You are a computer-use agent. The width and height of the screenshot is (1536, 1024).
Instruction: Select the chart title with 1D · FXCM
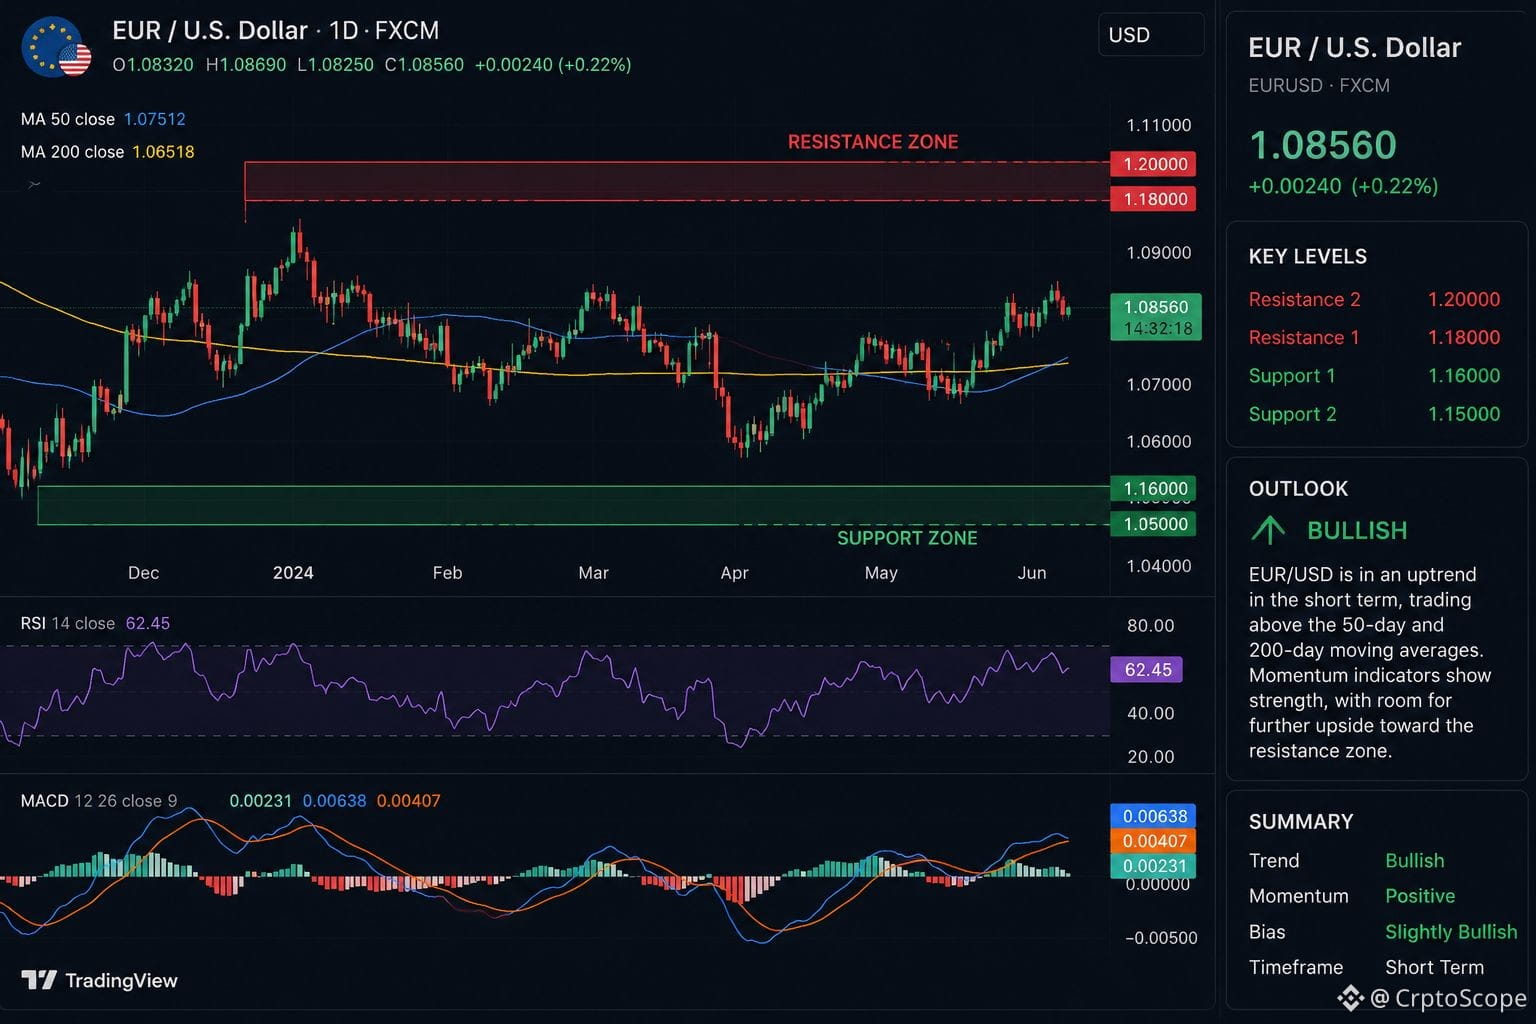(276, 31)
